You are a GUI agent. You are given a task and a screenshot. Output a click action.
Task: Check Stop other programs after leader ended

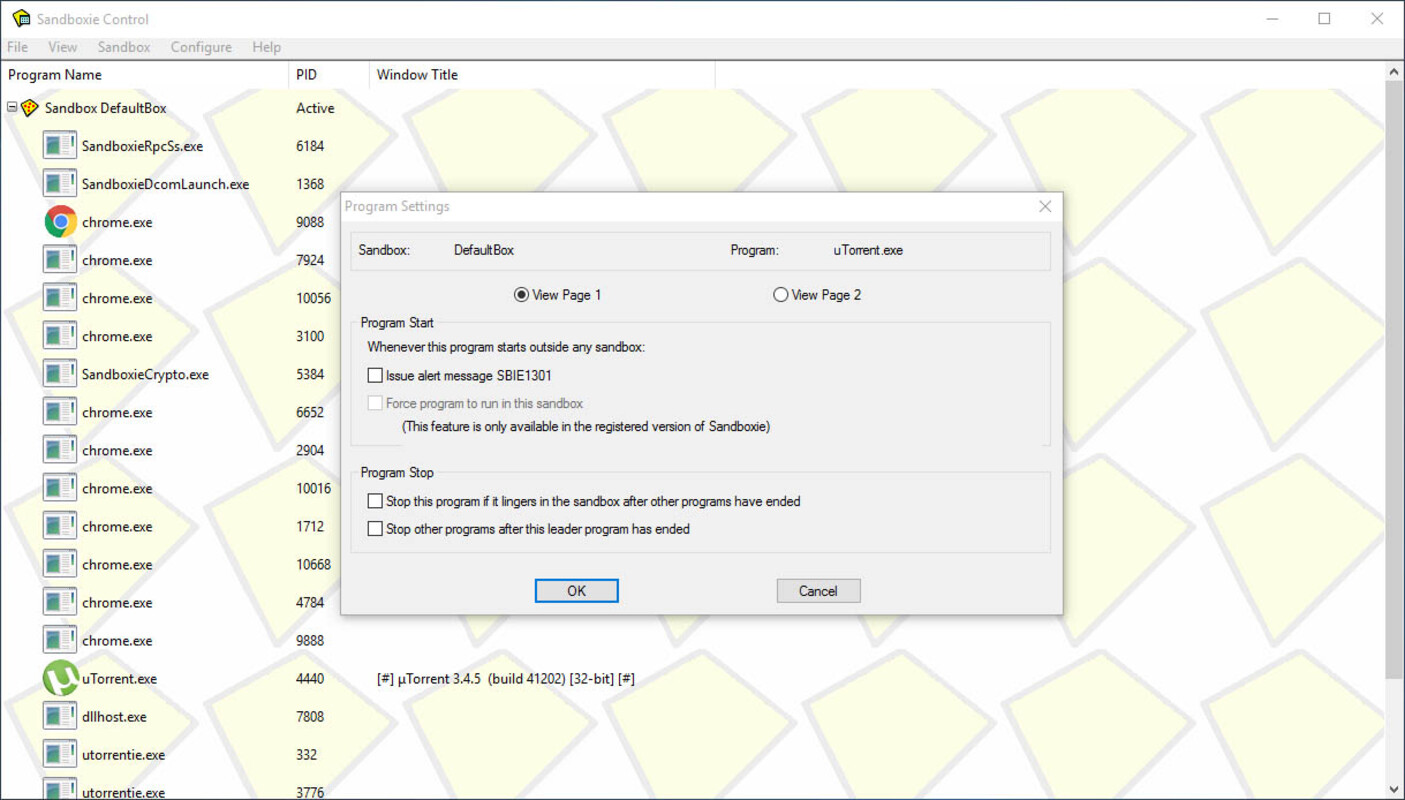coord(375,529)
